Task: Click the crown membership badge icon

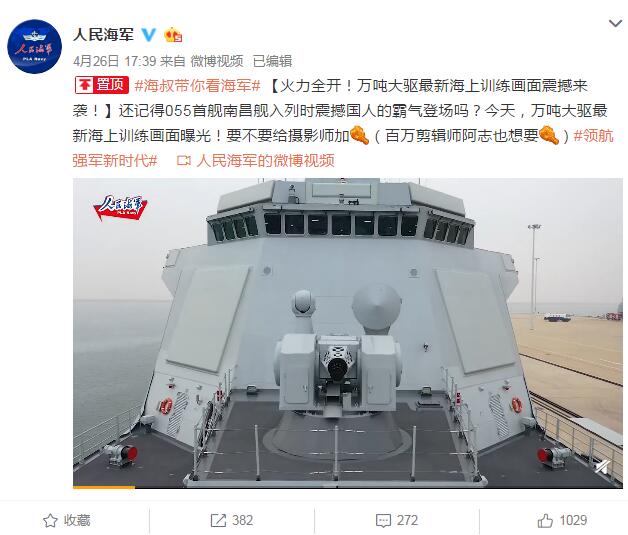Action: [173, 35]
